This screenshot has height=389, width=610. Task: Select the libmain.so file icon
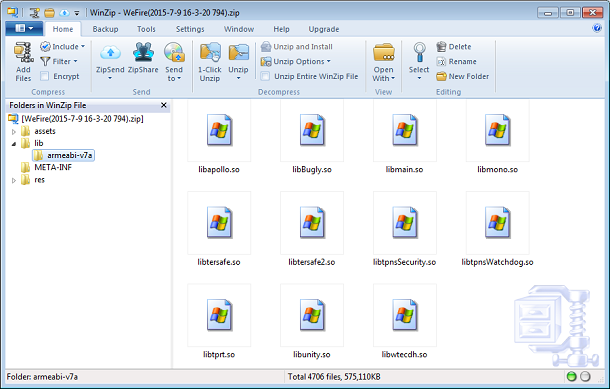(405, 130)
